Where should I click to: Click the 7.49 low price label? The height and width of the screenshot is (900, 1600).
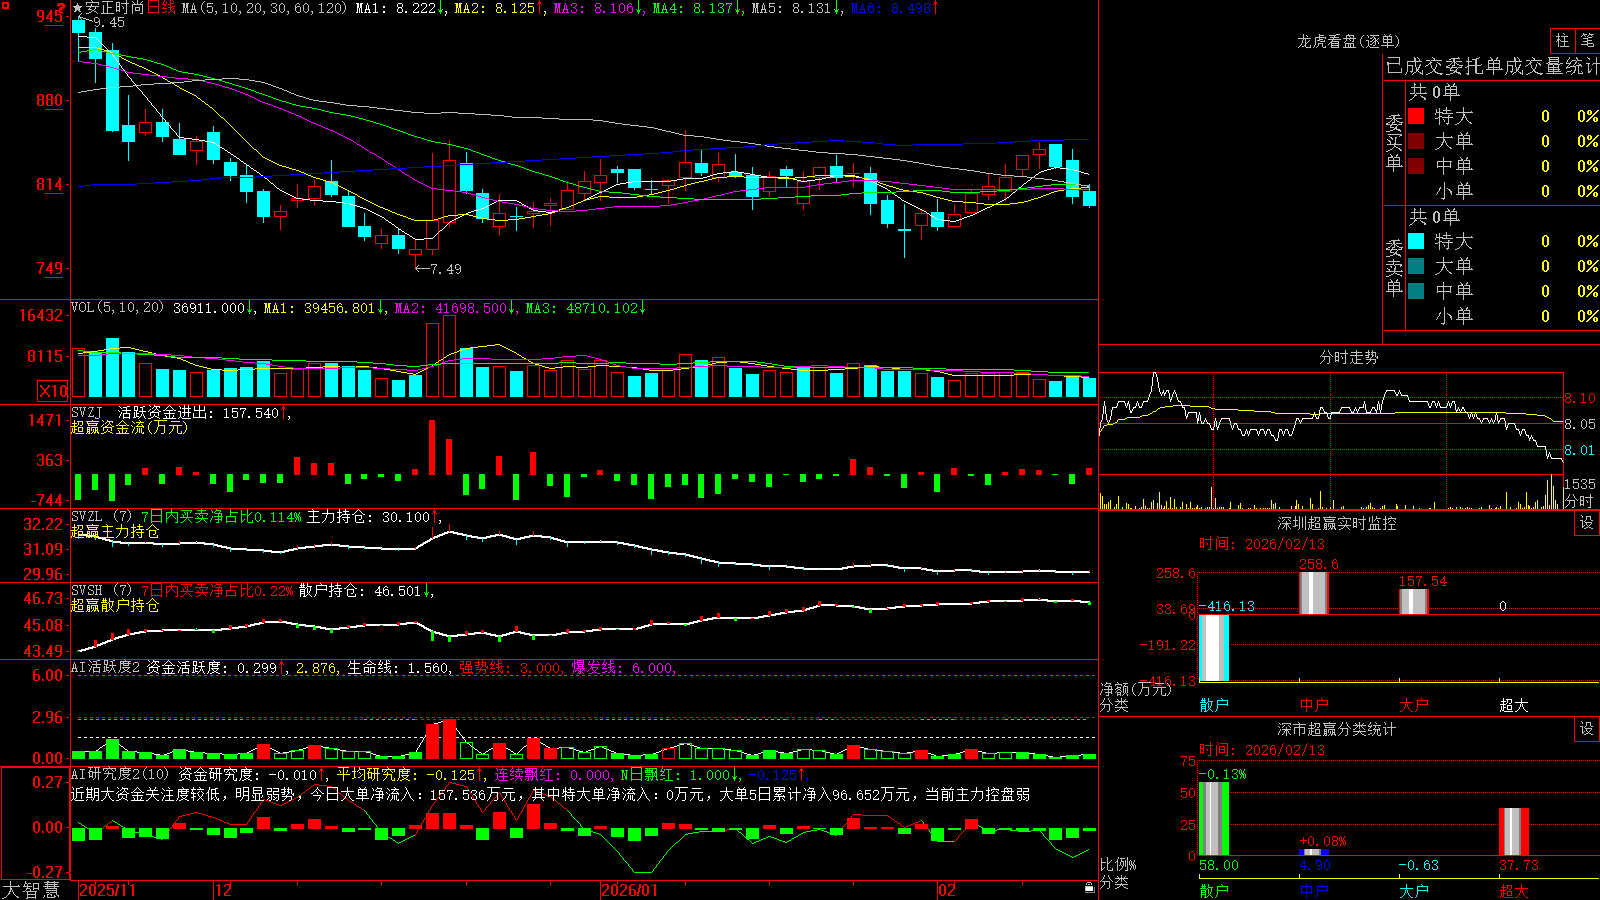click(x=446, y=269)
